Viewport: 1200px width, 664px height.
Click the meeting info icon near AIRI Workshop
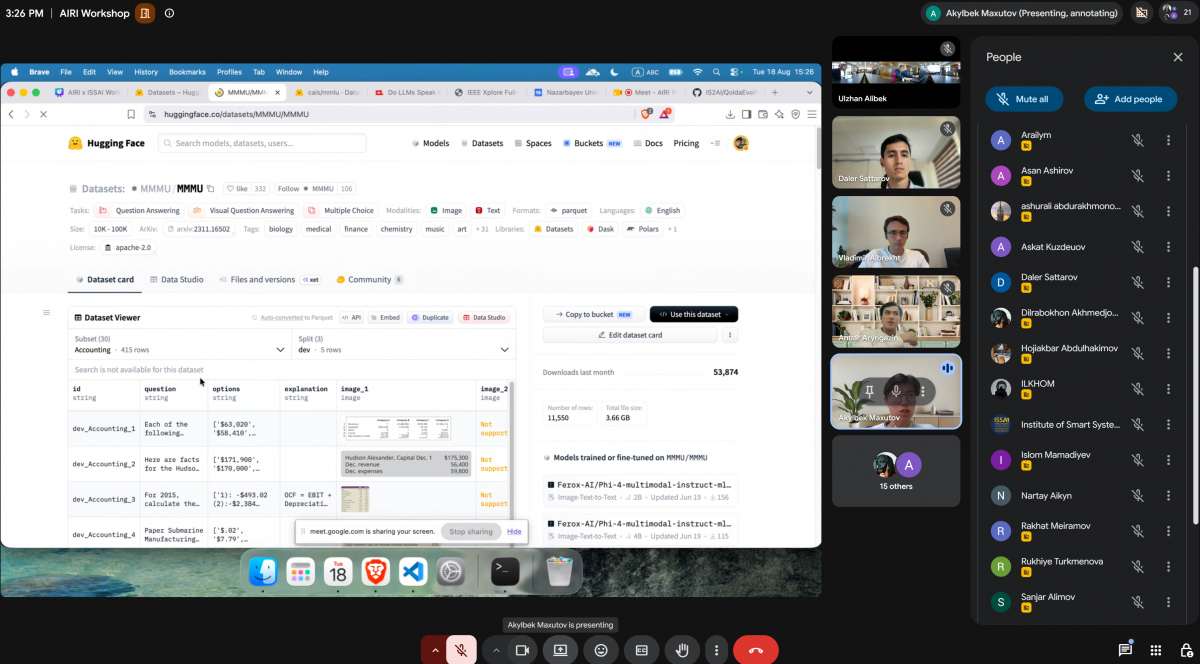pos(169,13)
